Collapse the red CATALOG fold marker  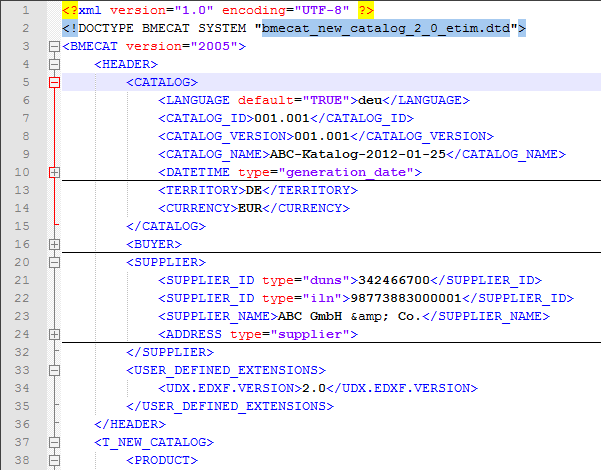pos(54,82)
